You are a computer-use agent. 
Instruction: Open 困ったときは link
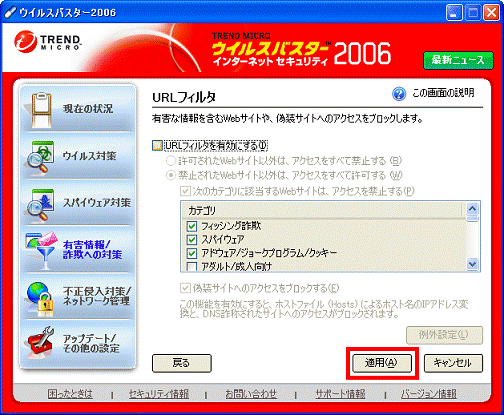(x=70, y=394)
